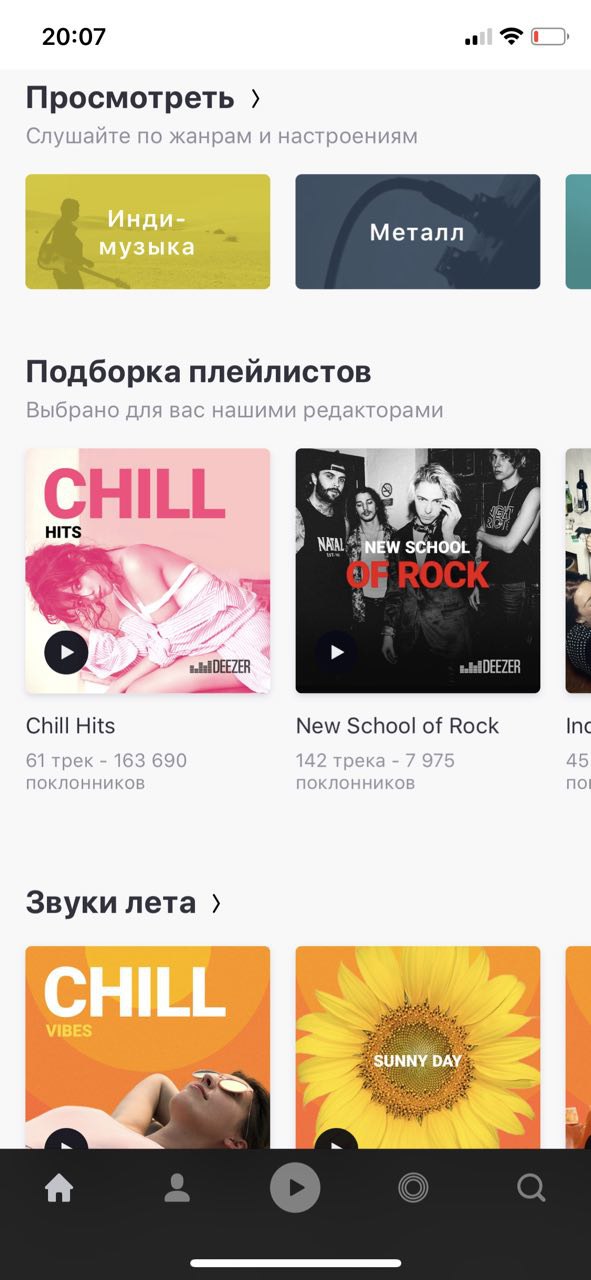Expand the Просмотреть section chevron
Screen dimensions: 591x1280
(x=256, y=98)
